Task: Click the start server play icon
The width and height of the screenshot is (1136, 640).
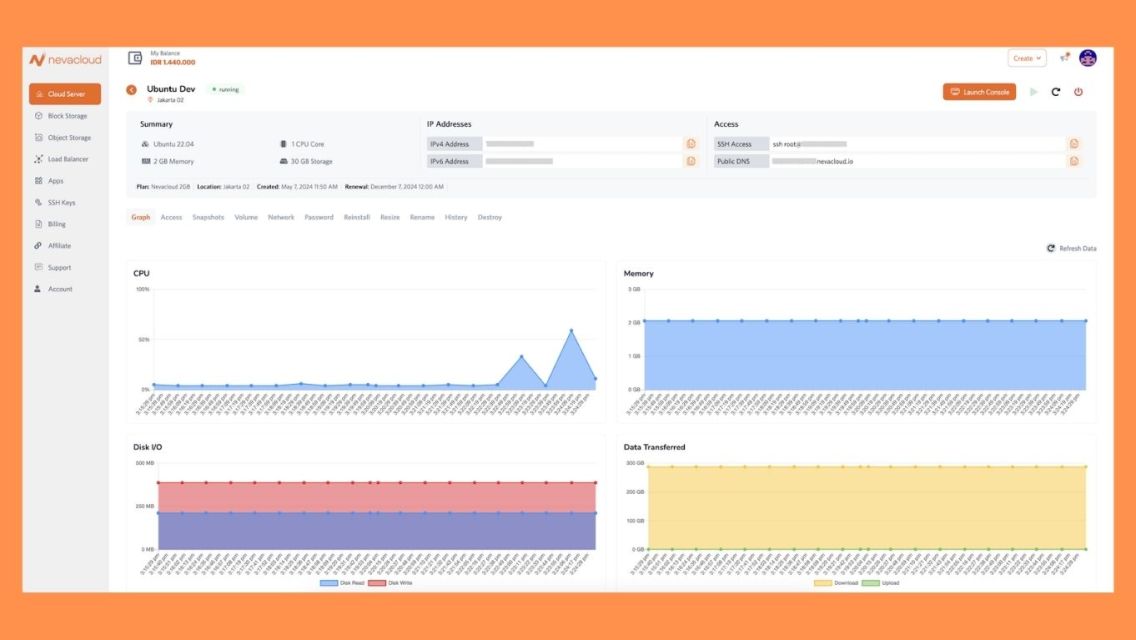Action: tap(1034, 92)
